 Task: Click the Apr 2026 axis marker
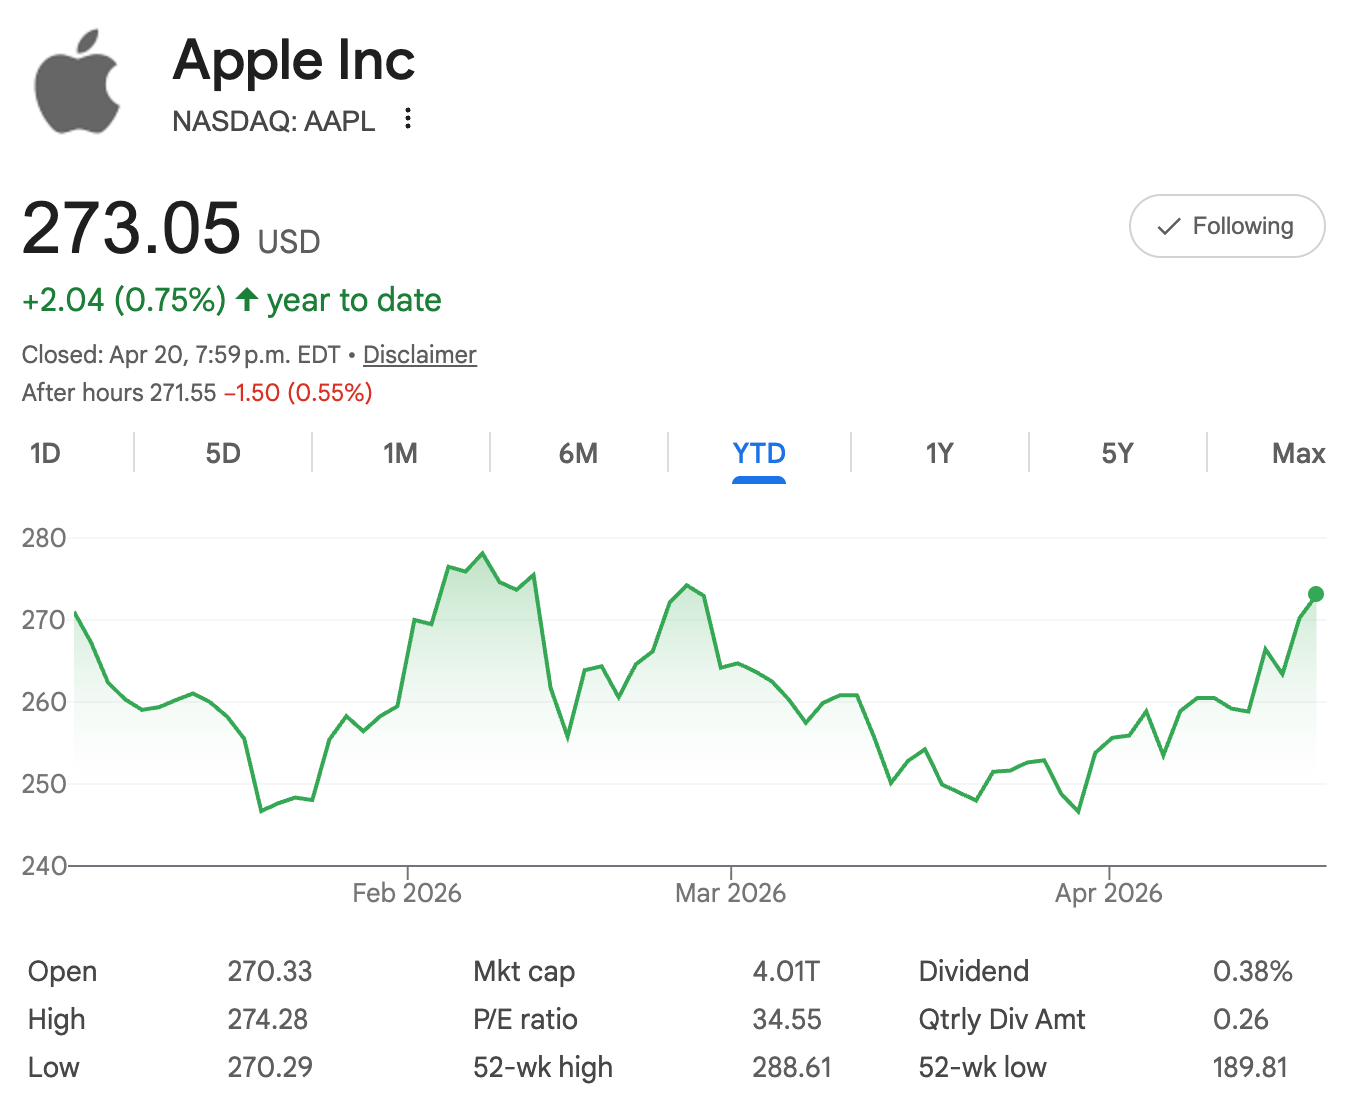point(1109,893)
